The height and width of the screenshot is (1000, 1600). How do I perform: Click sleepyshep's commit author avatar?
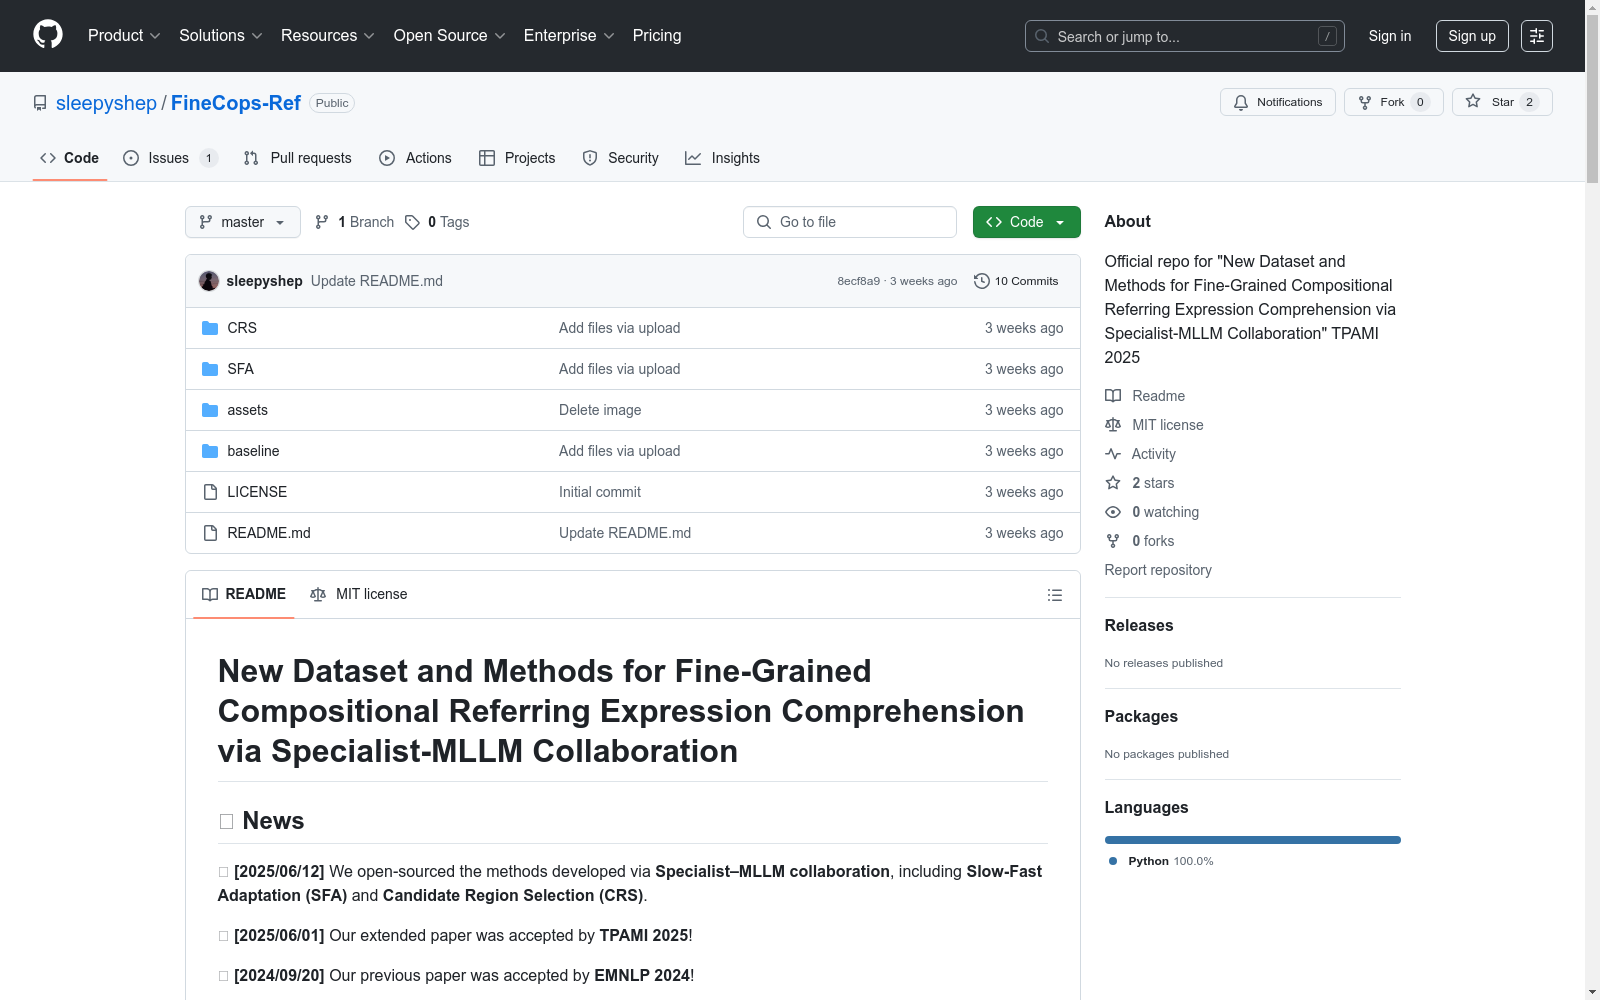pyautogui.click(x=209, y=281)
